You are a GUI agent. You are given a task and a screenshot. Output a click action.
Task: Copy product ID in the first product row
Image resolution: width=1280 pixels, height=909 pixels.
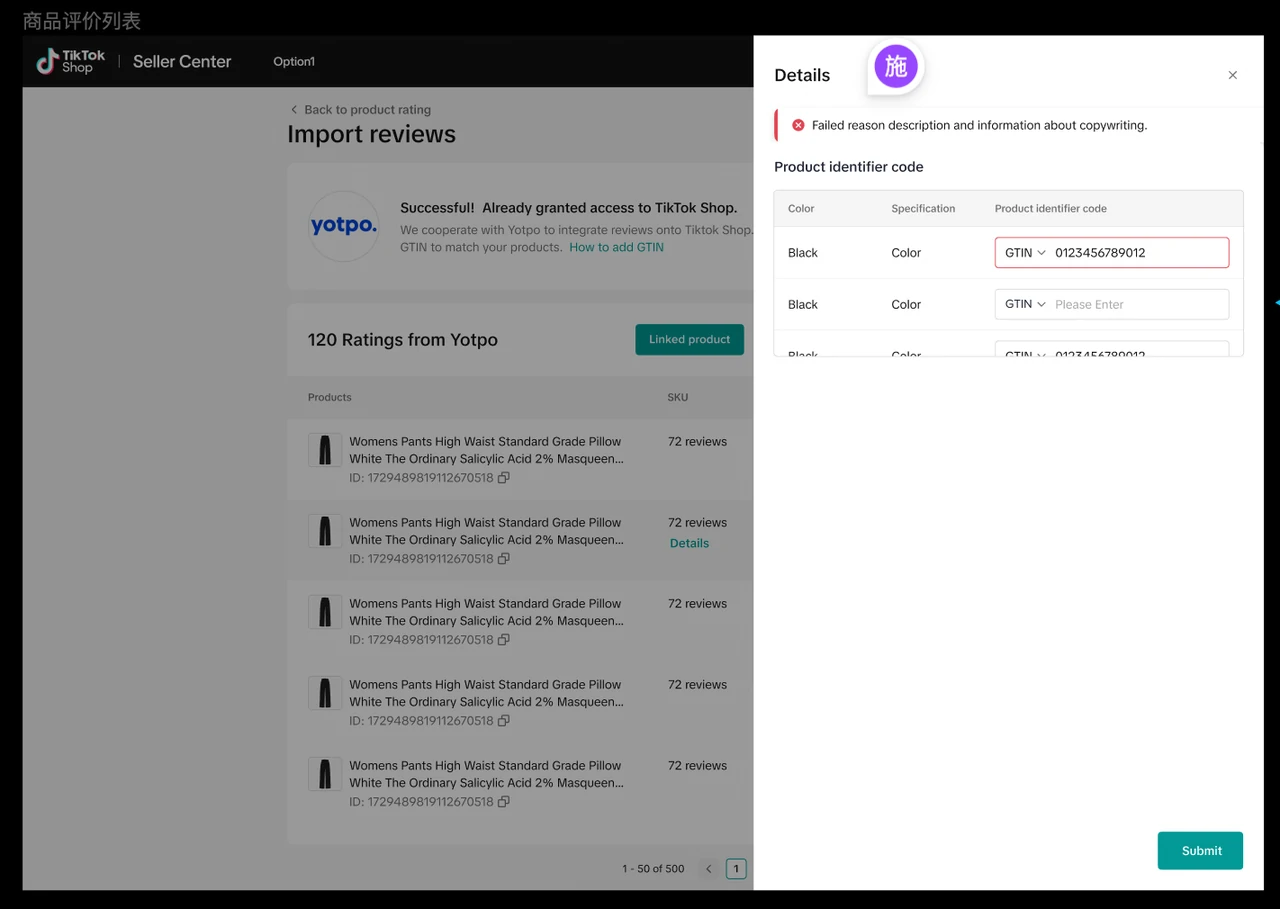[x=504, y=478]
